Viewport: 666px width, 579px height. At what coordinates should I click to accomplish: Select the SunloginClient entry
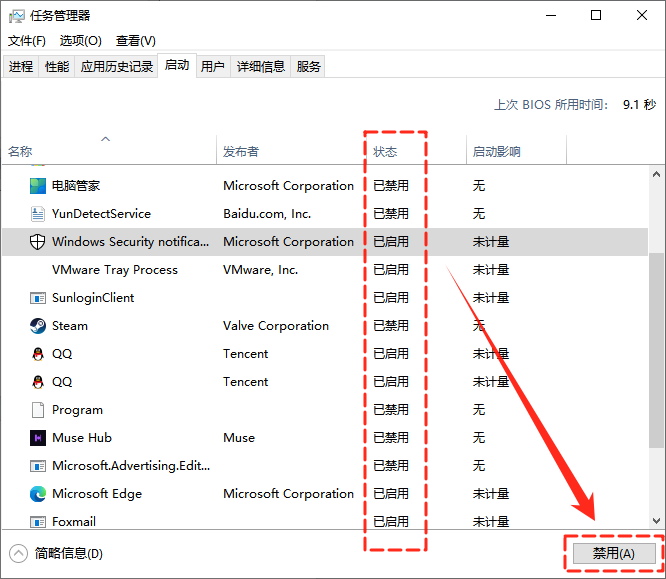point(93,298)
